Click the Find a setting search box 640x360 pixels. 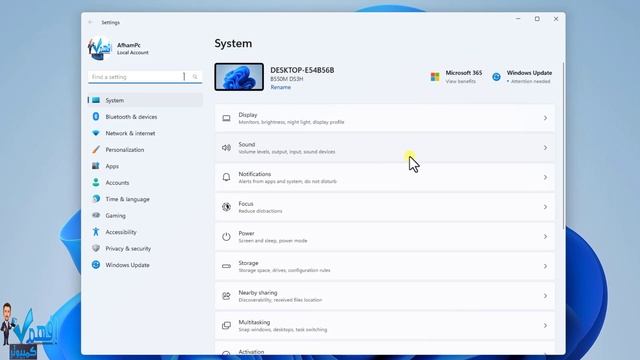coord(145,77)
